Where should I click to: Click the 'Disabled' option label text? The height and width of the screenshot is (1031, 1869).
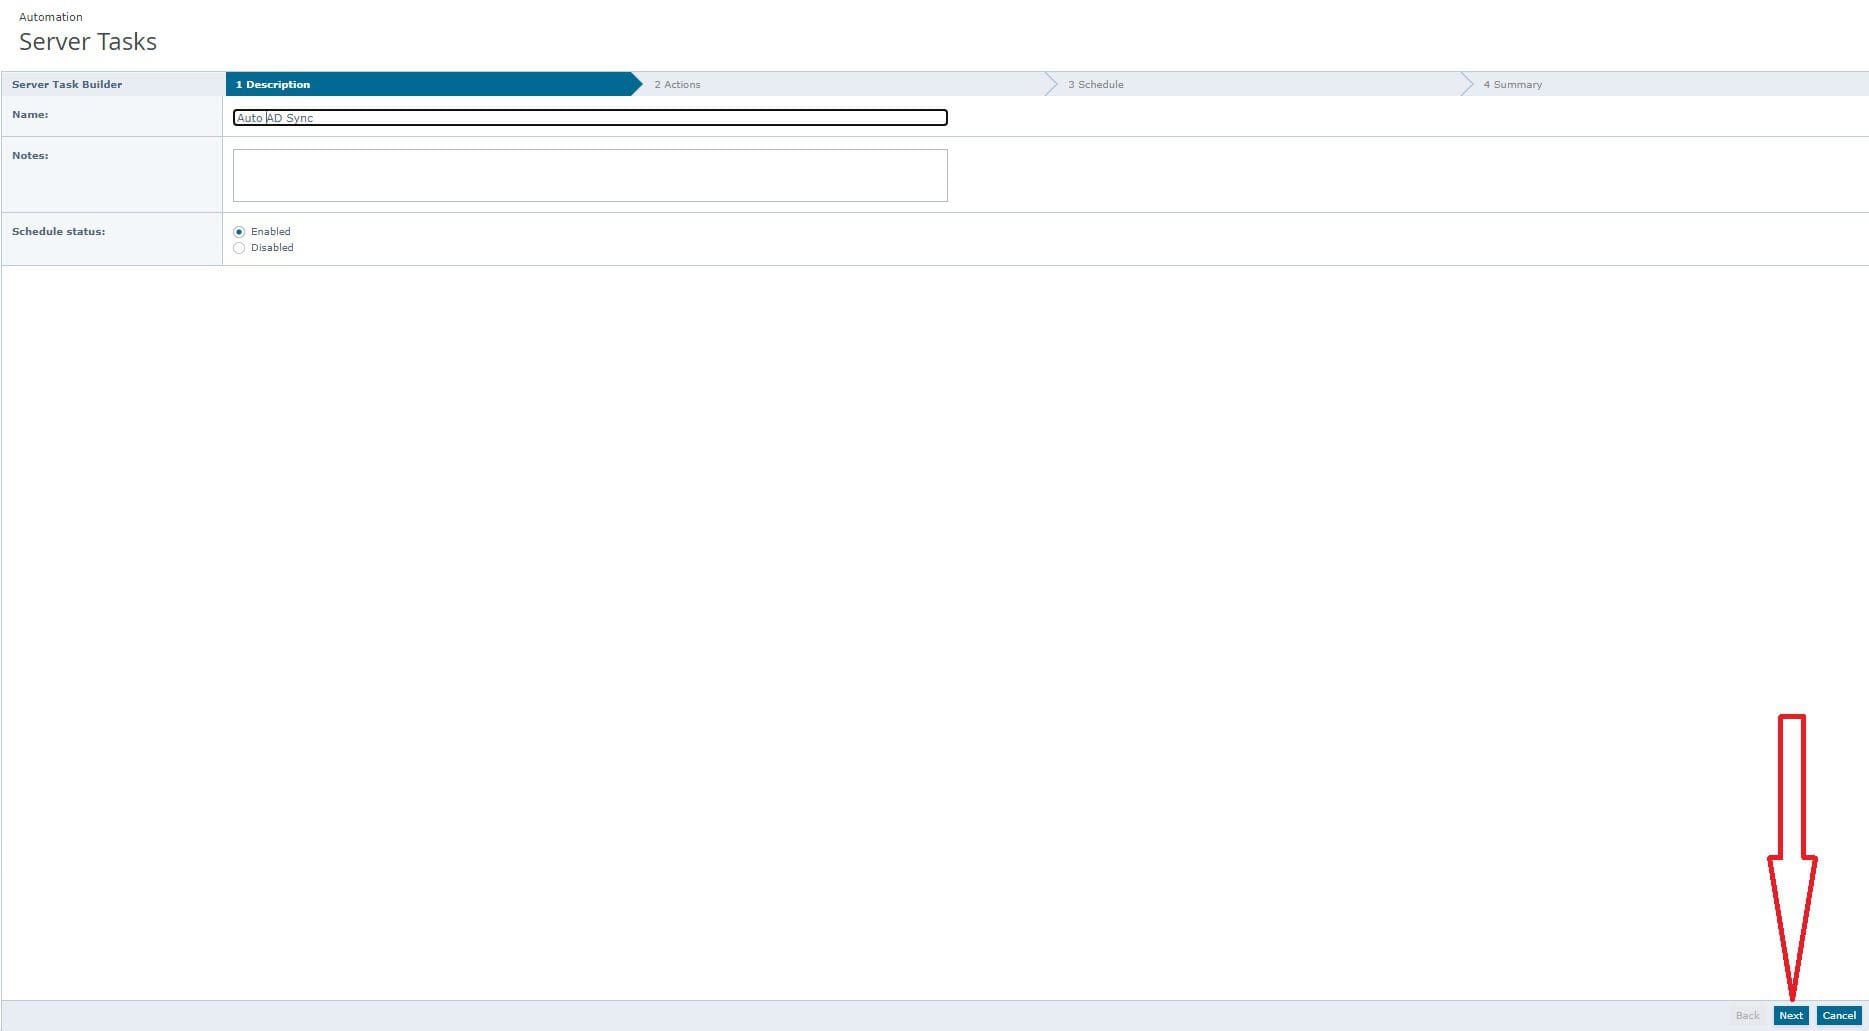coord(272,248)
